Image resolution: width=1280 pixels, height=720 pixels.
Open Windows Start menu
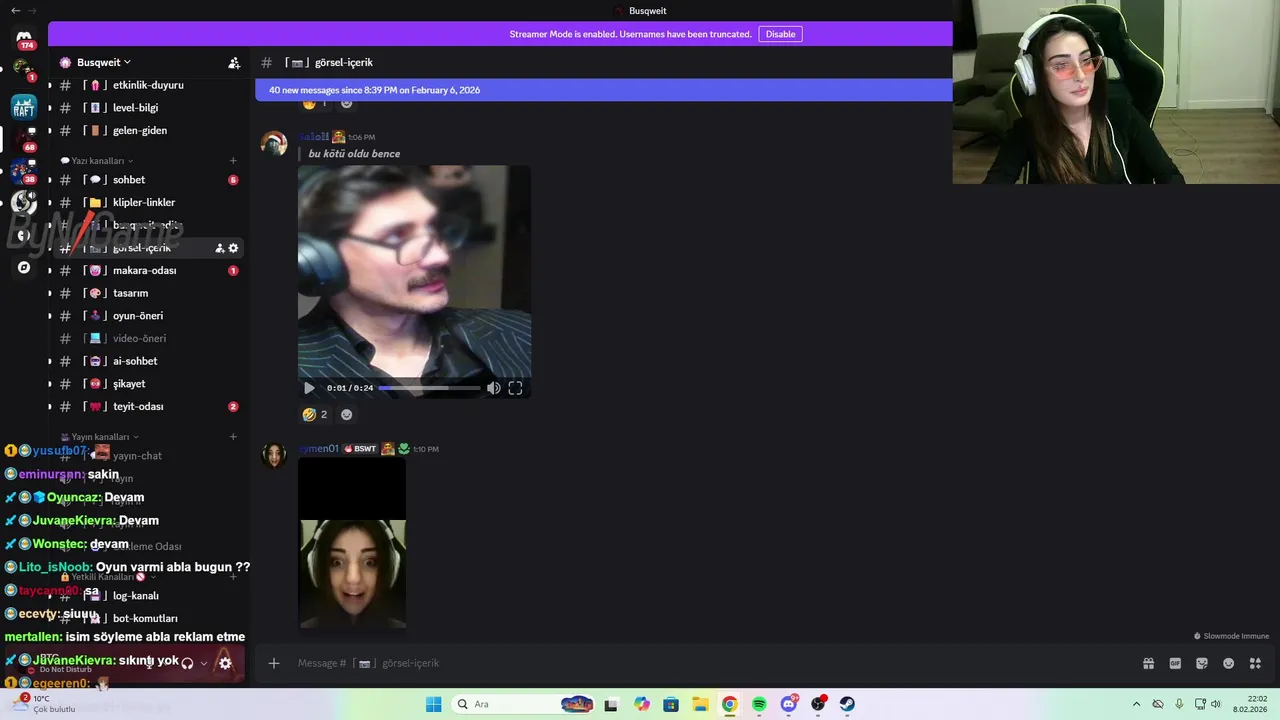click(x=433, y=704)
